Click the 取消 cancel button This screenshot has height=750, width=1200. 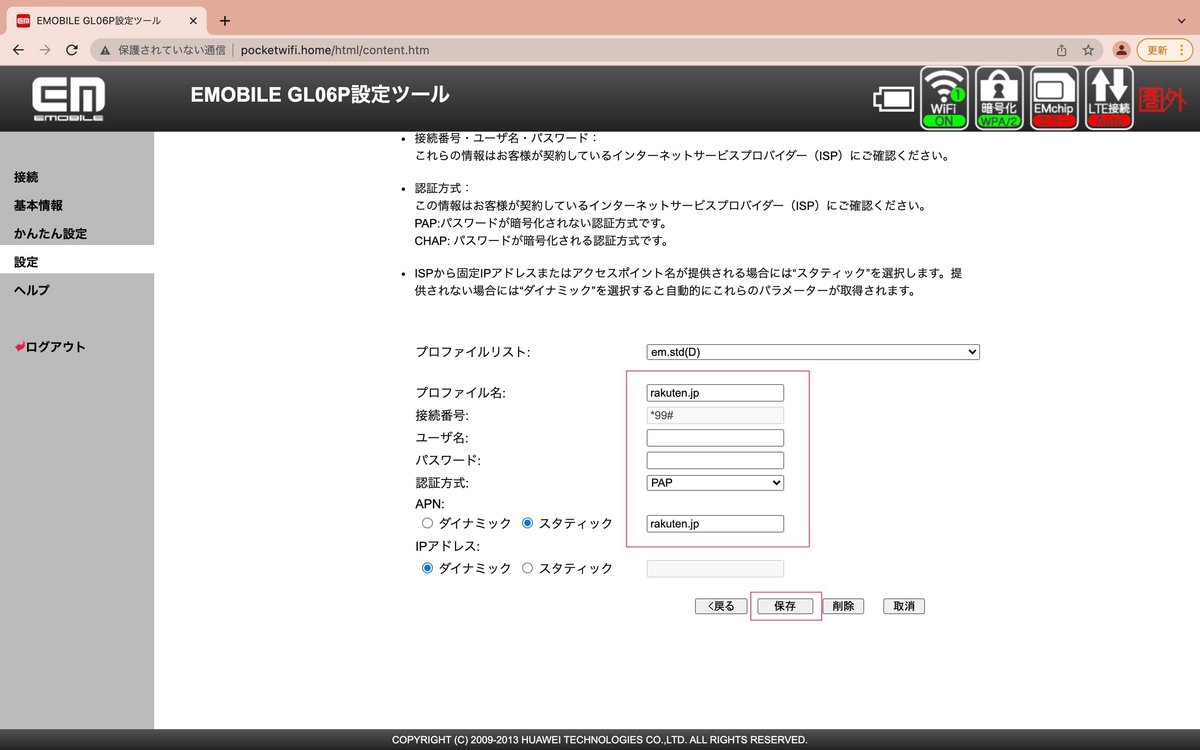[x=904, y=606]
